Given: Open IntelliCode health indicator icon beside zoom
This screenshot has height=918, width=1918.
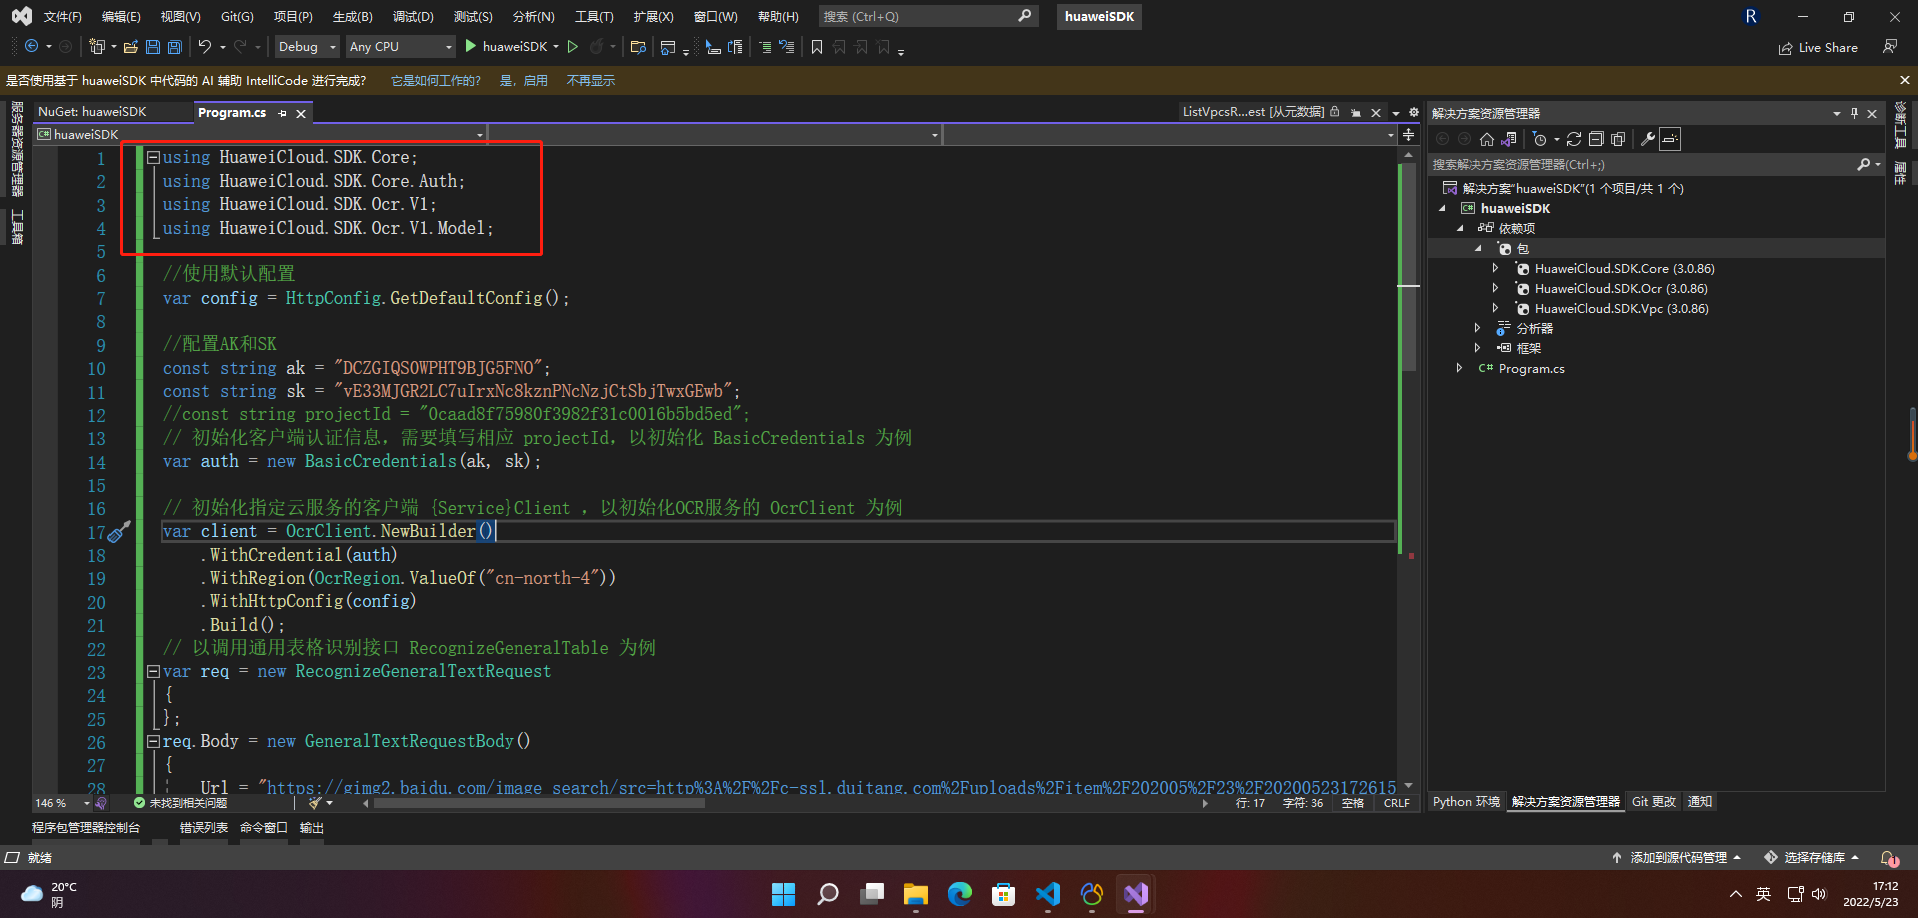Looking at the screenshot, I should tap(101, 803).
